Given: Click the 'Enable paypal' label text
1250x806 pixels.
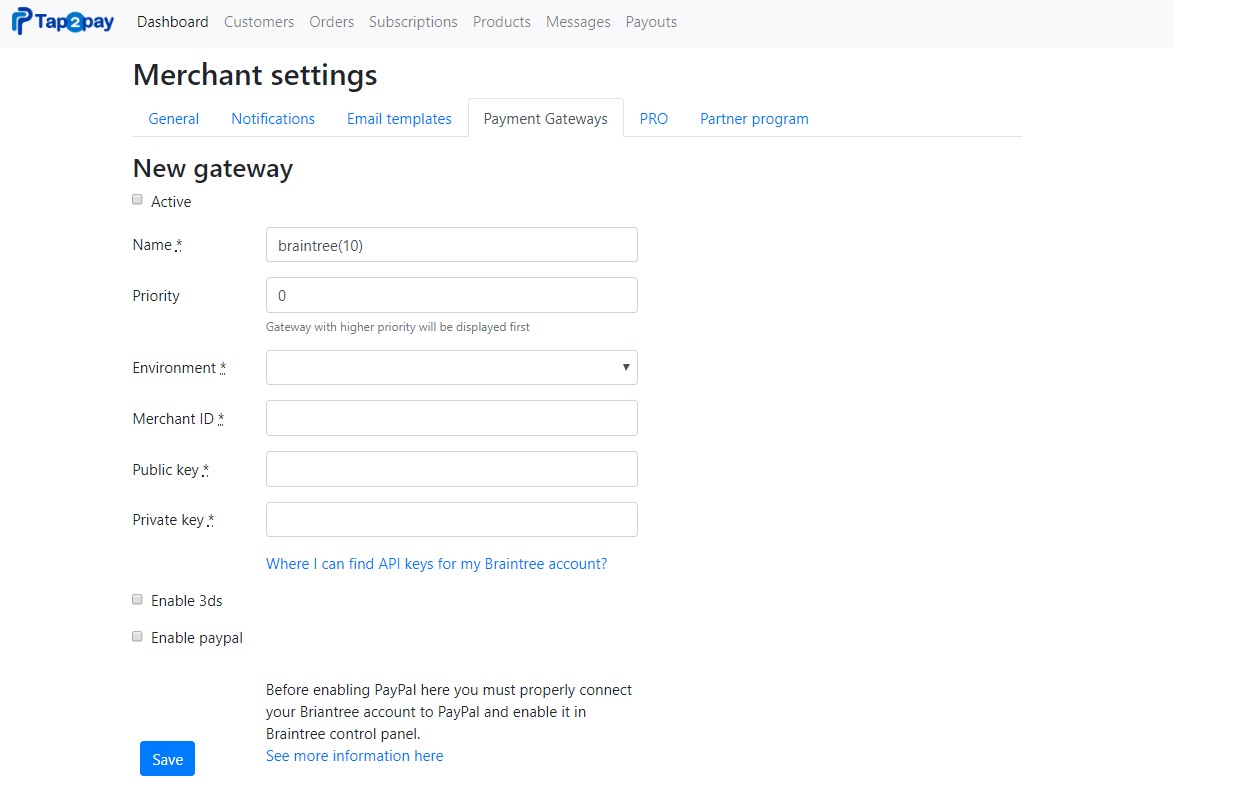Looking at the screenshot, I should click(x=197, y=638).
